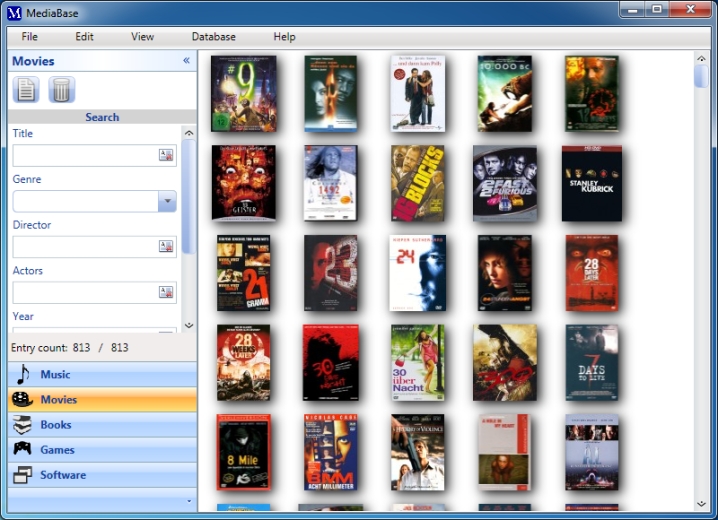Click the Title search input field
Viewport: 718px width, 520px height.
click(84, 155)
